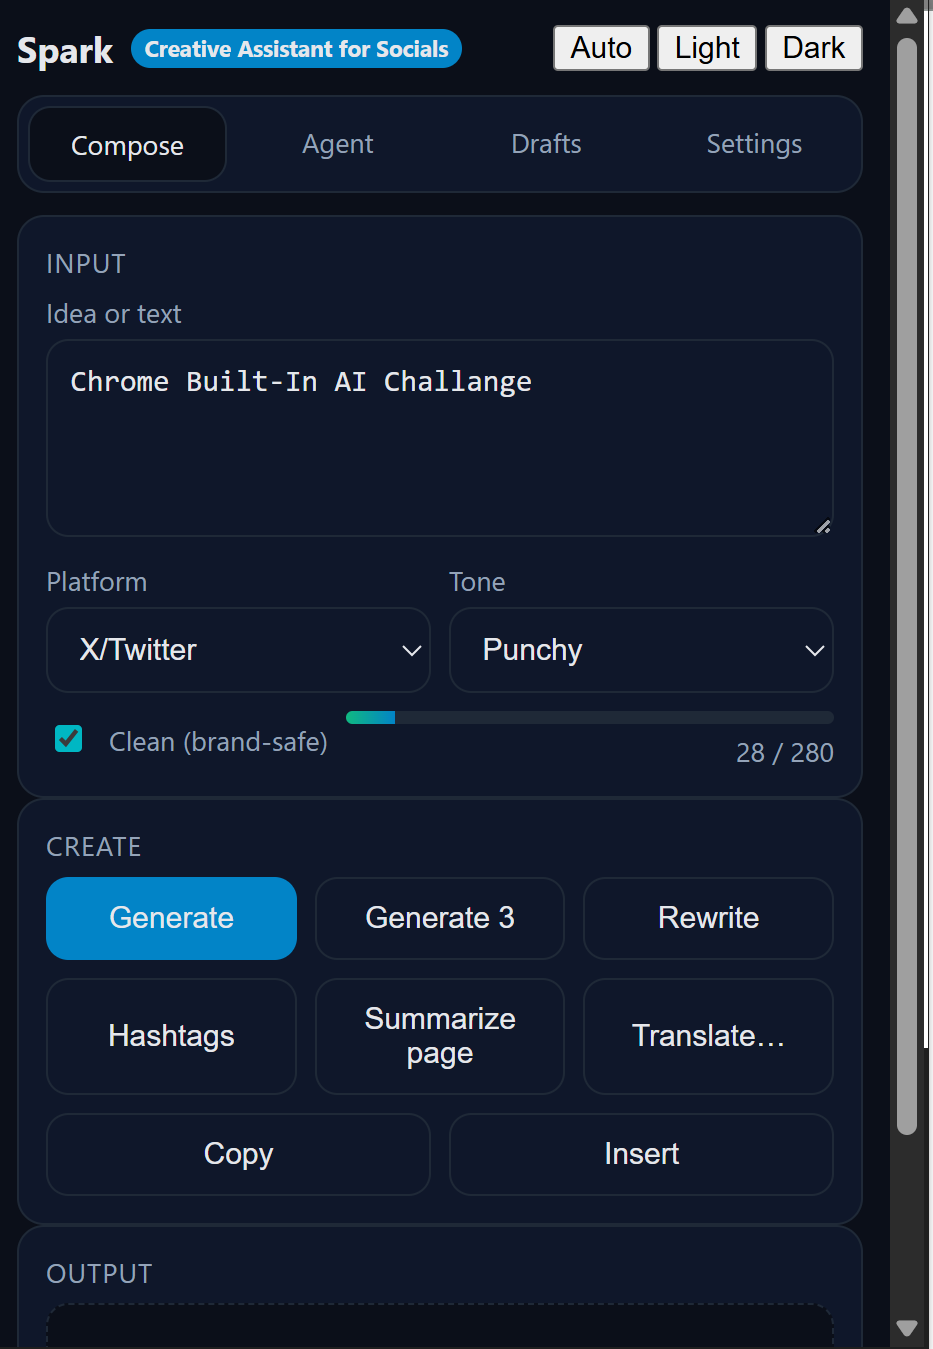Open the Tone dropdown showing Punchy
This screenshot has width=933, height=1349.
(x=641, y=650)
